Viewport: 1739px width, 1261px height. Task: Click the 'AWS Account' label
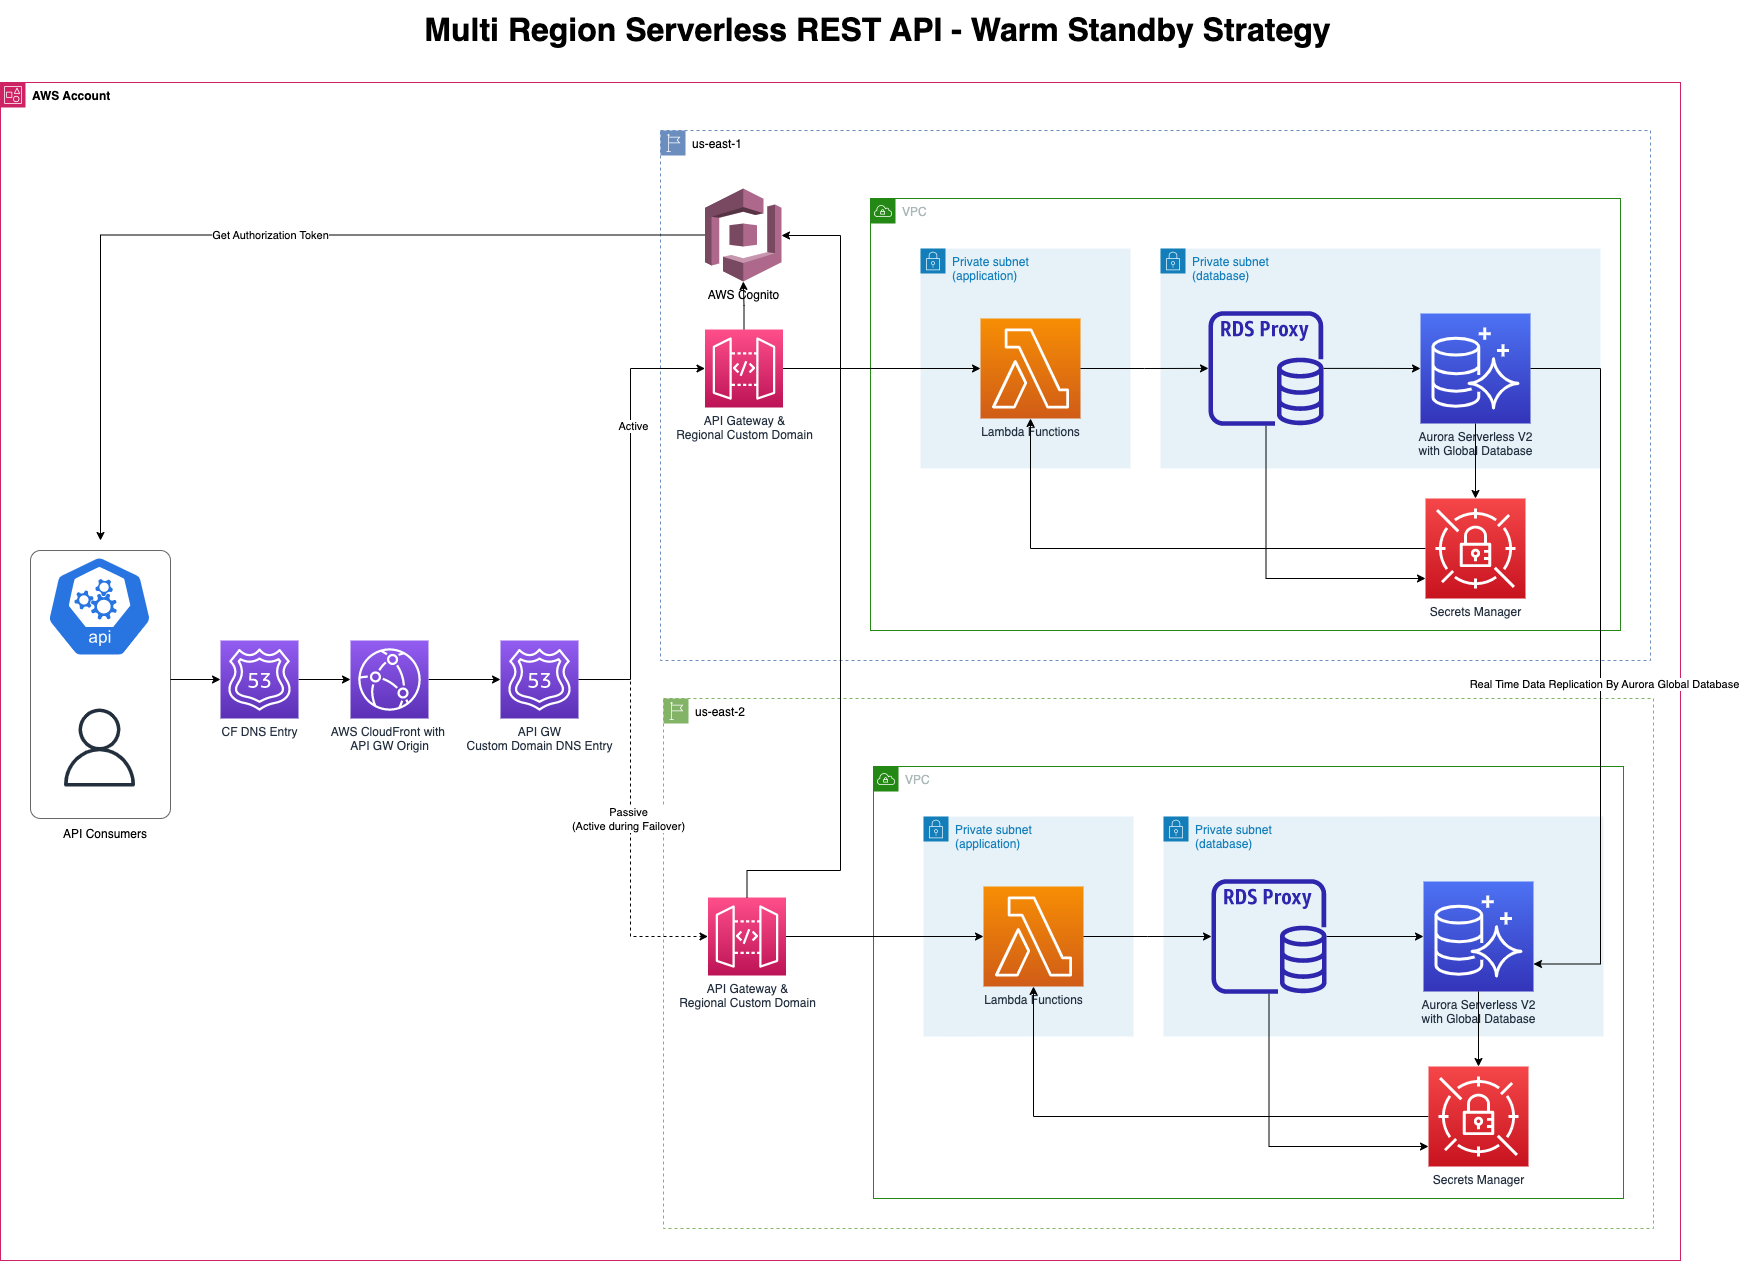point(71,96)
